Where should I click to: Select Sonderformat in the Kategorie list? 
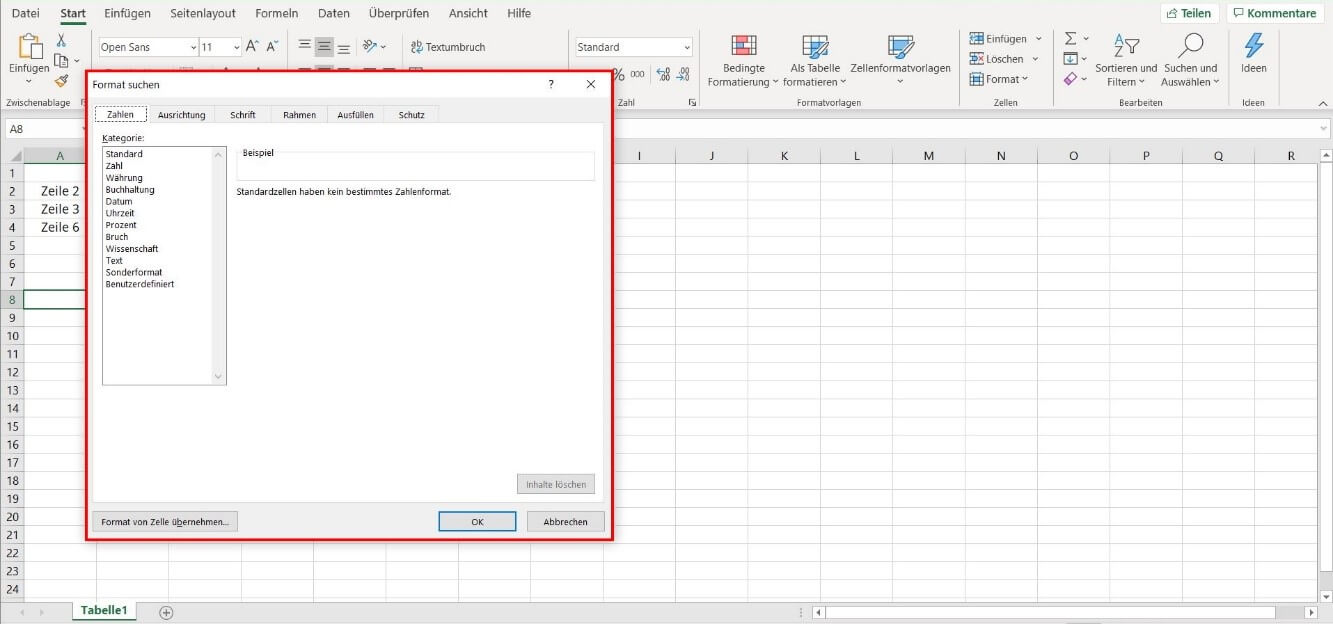[134, 272]
